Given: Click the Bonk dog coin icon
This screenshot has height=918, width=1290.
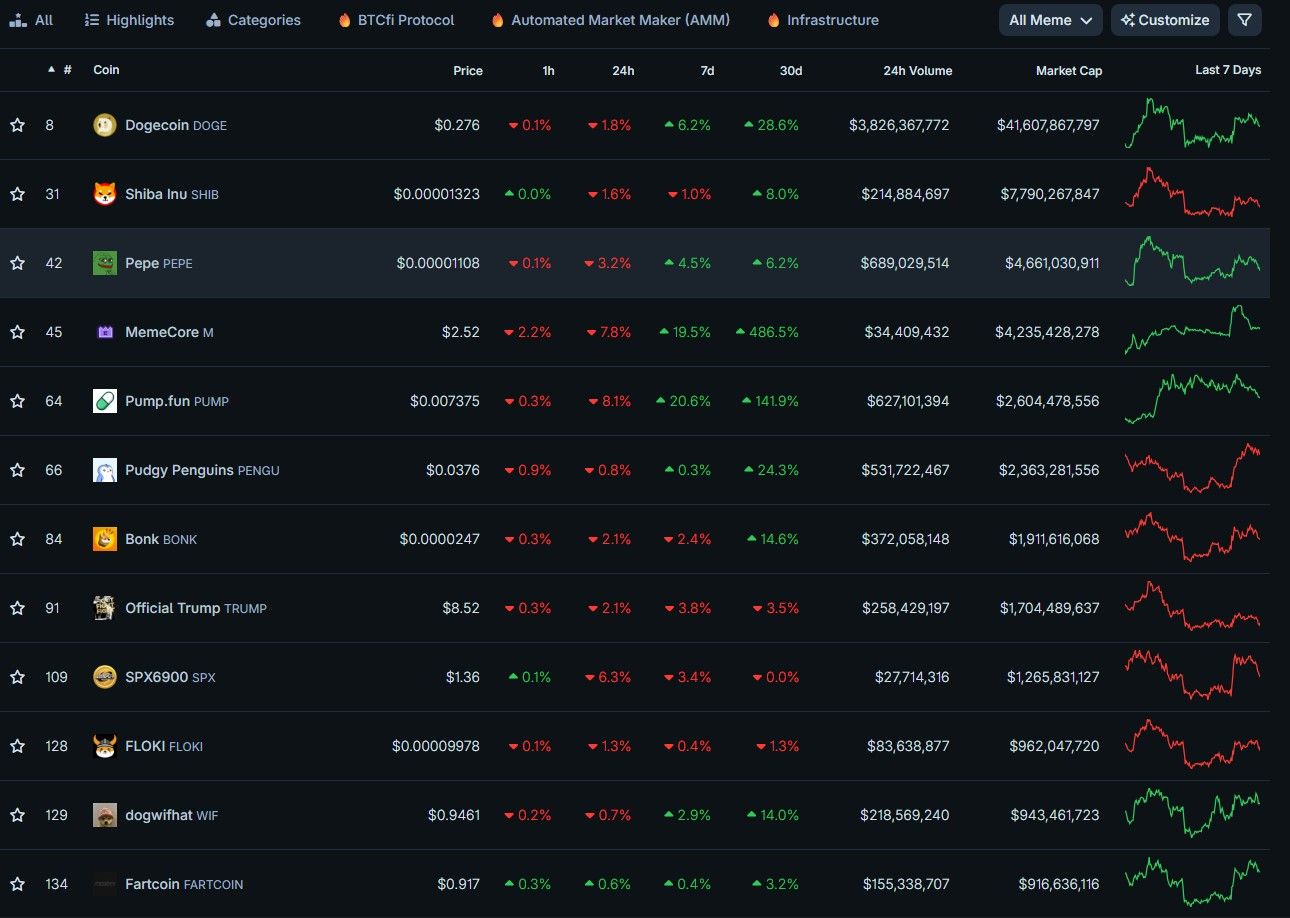Looking at the screenshot, I should coord(104,539).
